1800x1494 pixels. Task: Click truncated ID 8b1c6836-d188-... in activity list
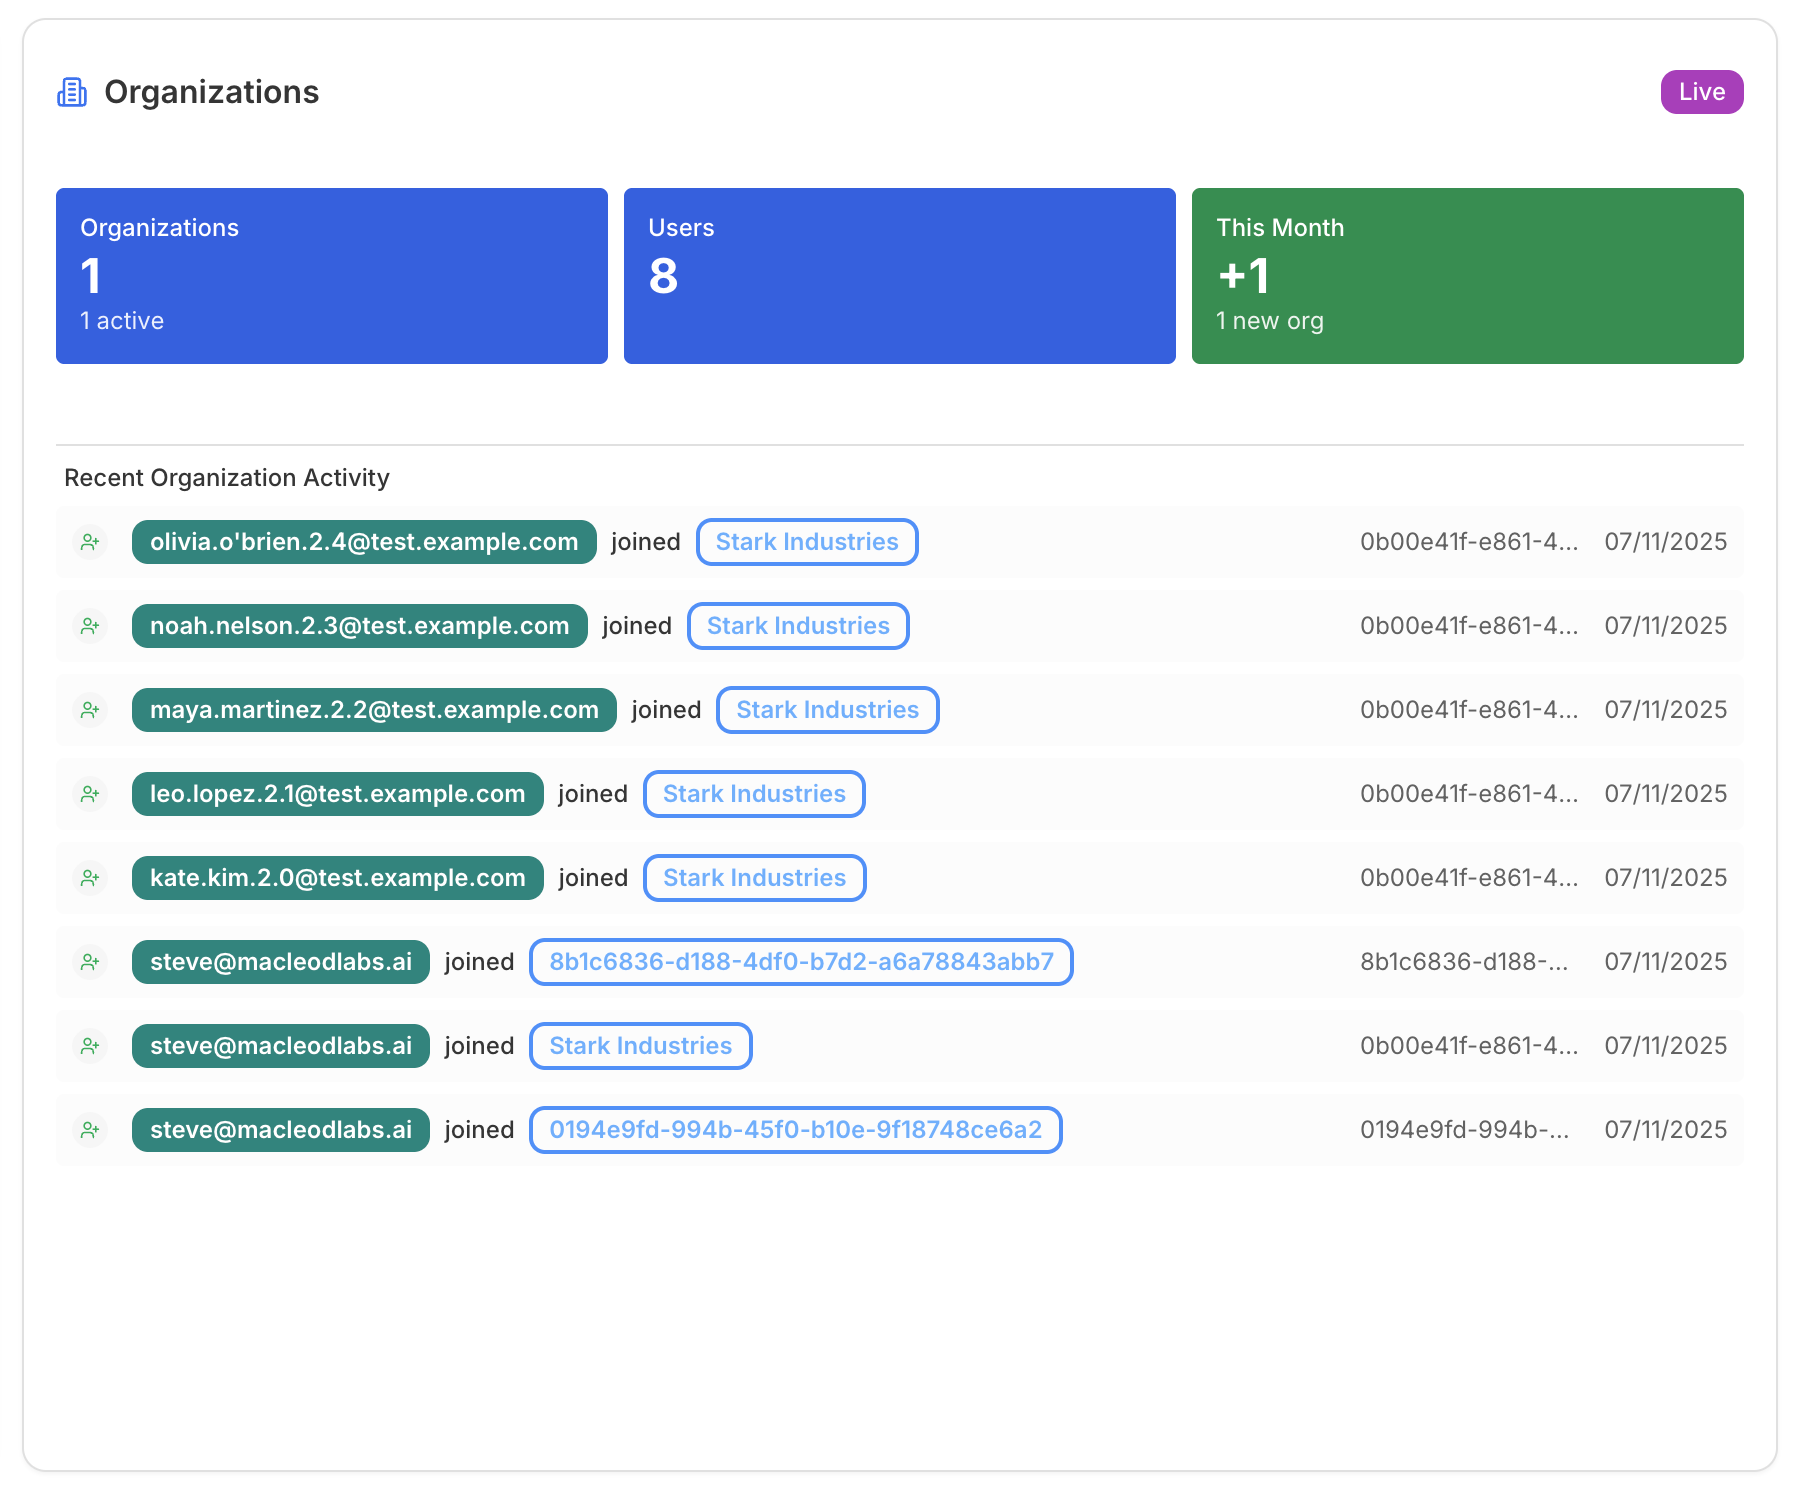point(1463,962)
